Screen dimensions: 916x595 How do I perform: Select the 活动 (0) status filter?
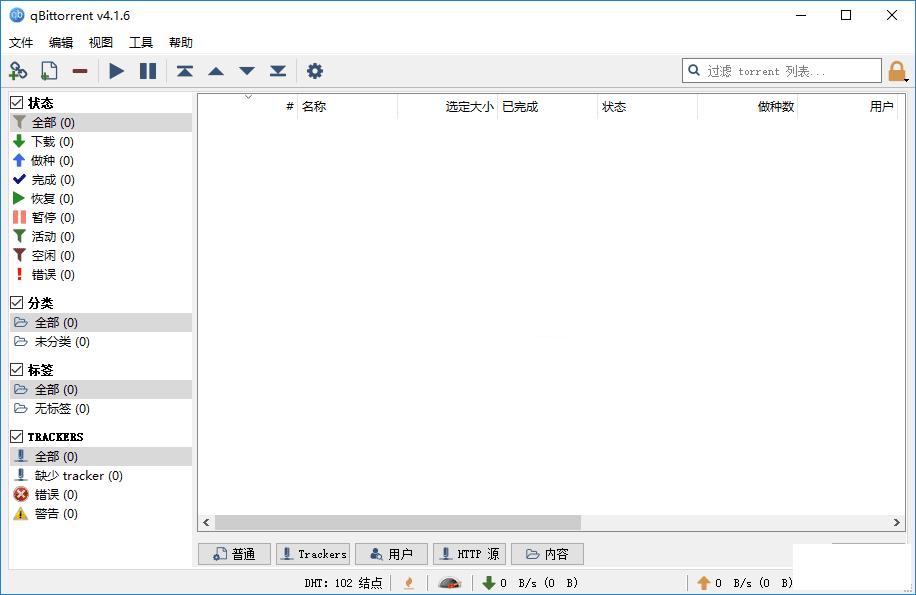[x=100, y=236]
